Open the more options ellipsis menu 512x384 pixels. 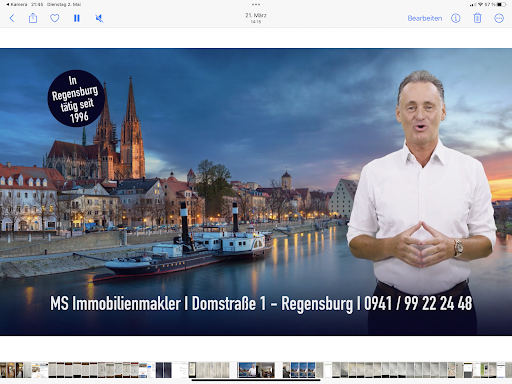coord(499,18)
